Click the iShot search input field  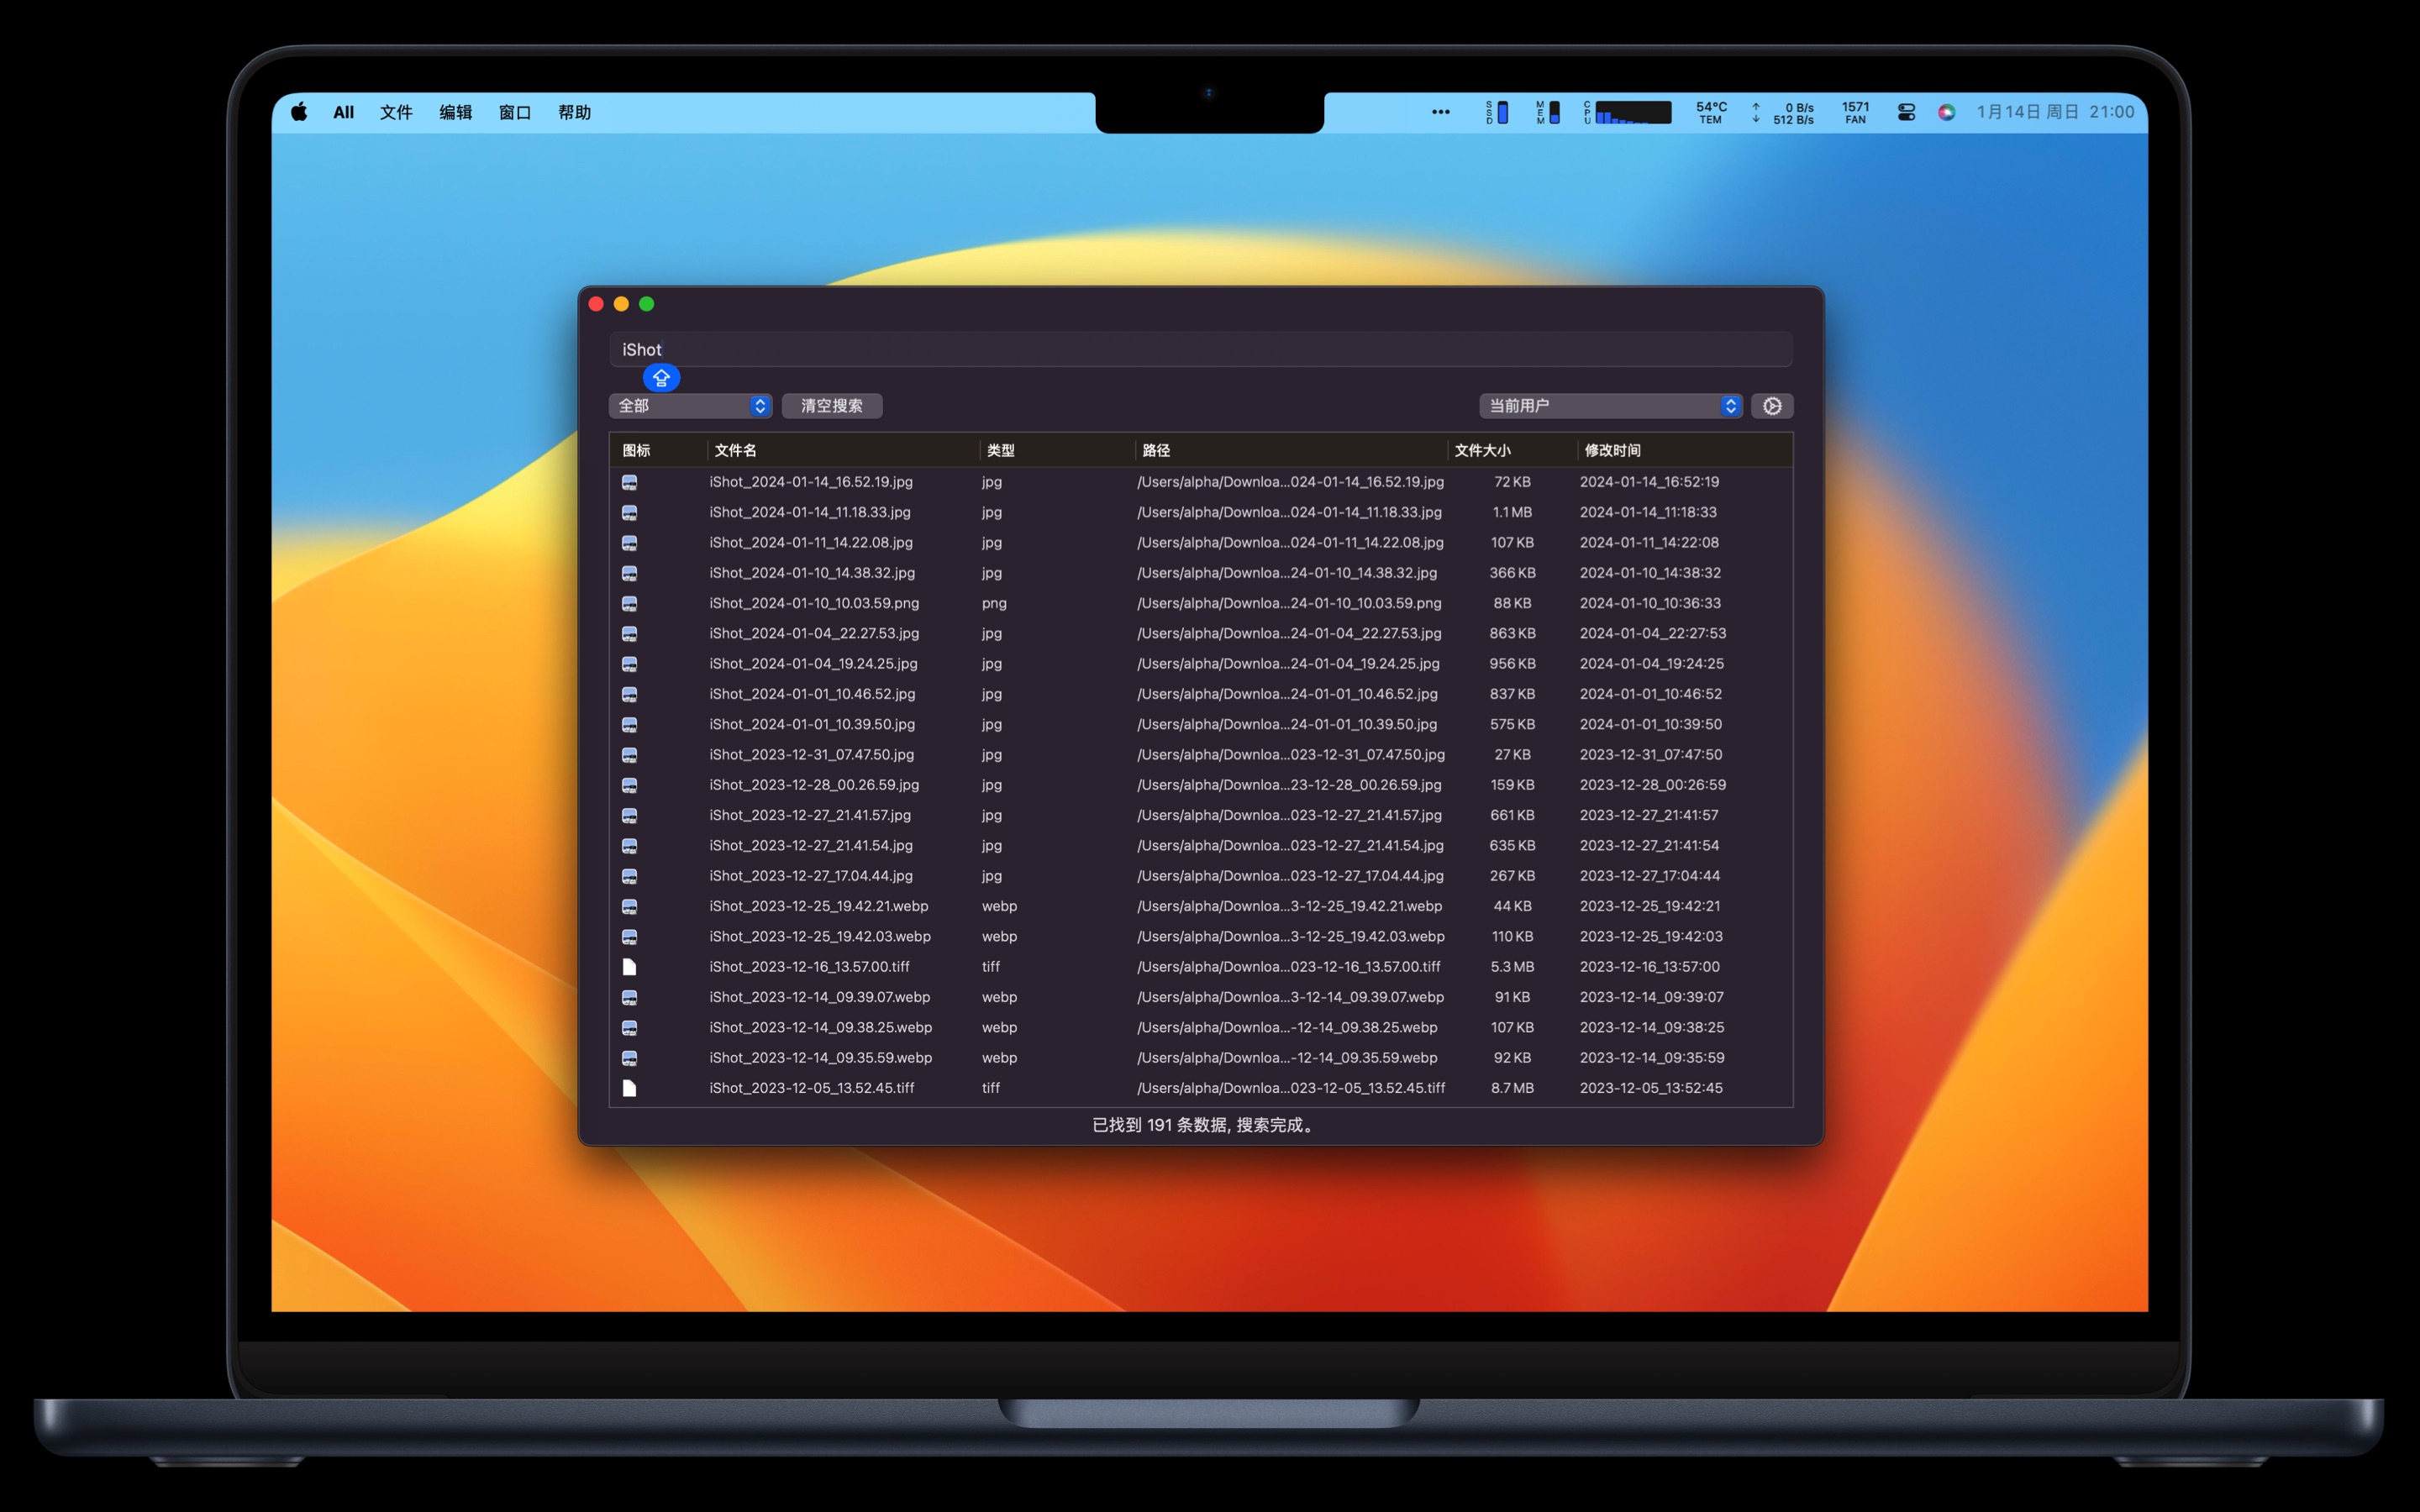point(1200,350)
